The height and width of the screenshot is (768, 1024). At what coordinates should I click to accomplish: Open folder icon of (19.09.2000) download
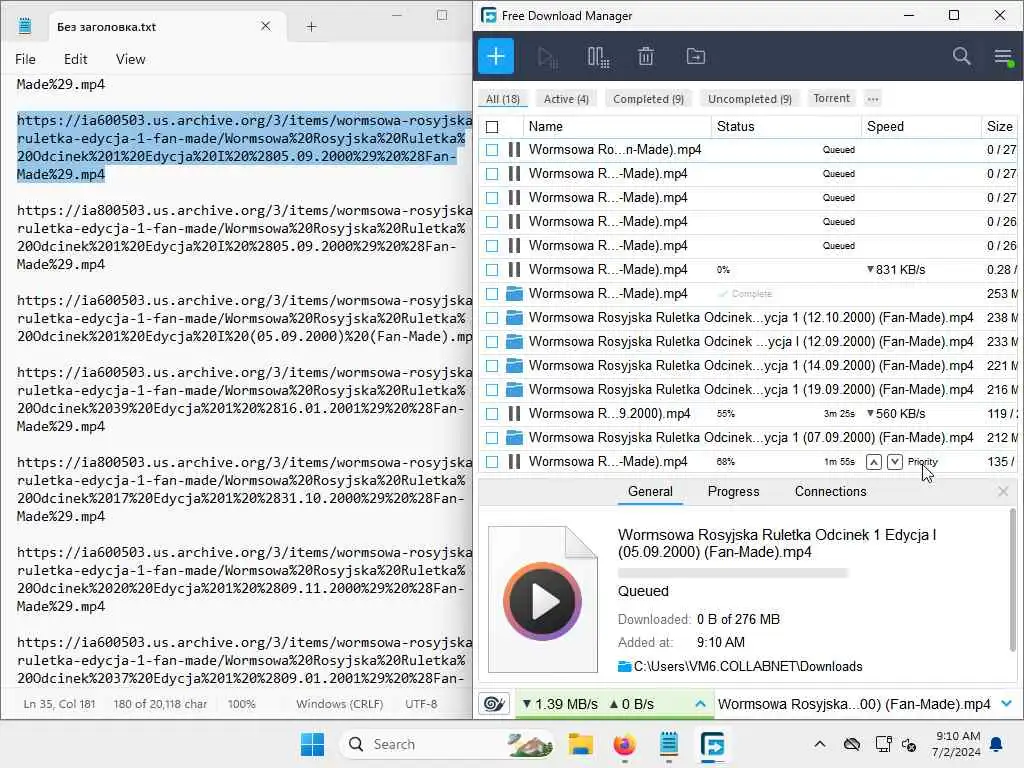(x=515, y=390)
